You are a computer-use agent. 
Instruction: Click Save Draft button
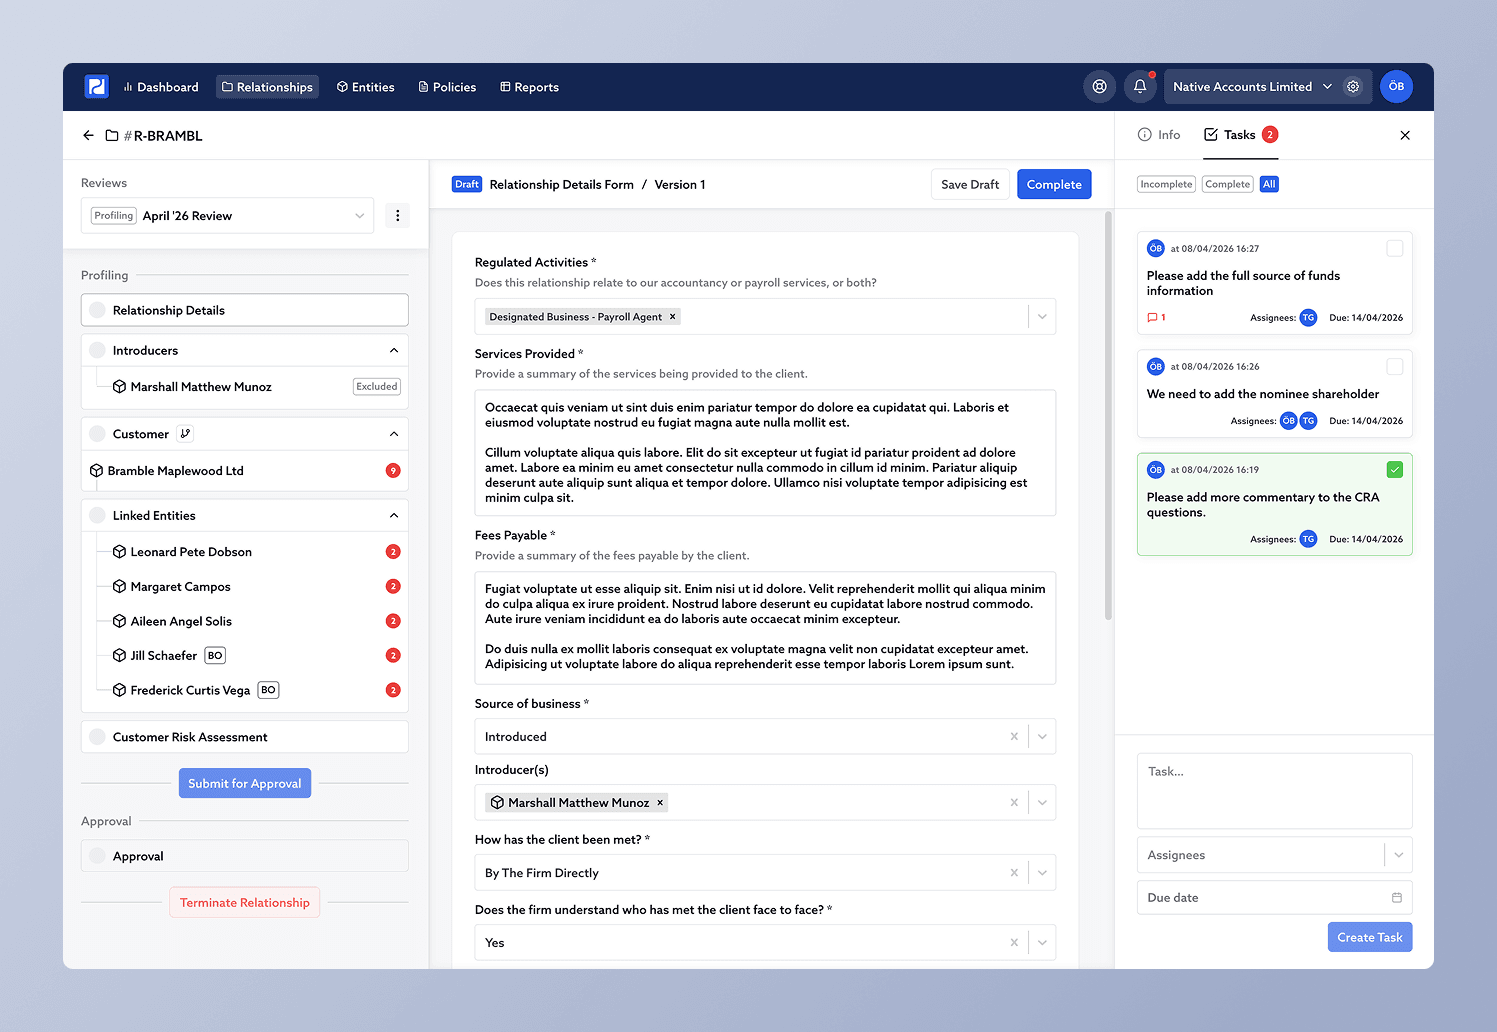pyautogui.click(x=970, y=184)
